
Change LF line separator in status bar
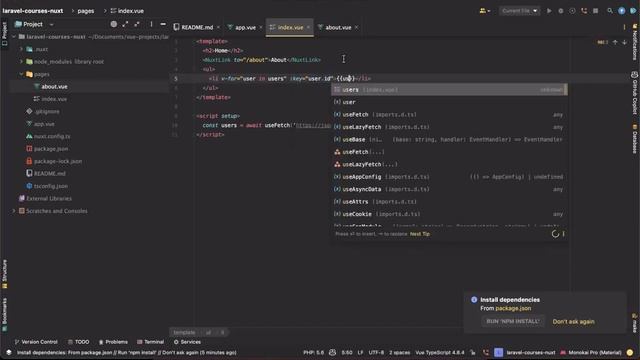click(x=360, y=353)
